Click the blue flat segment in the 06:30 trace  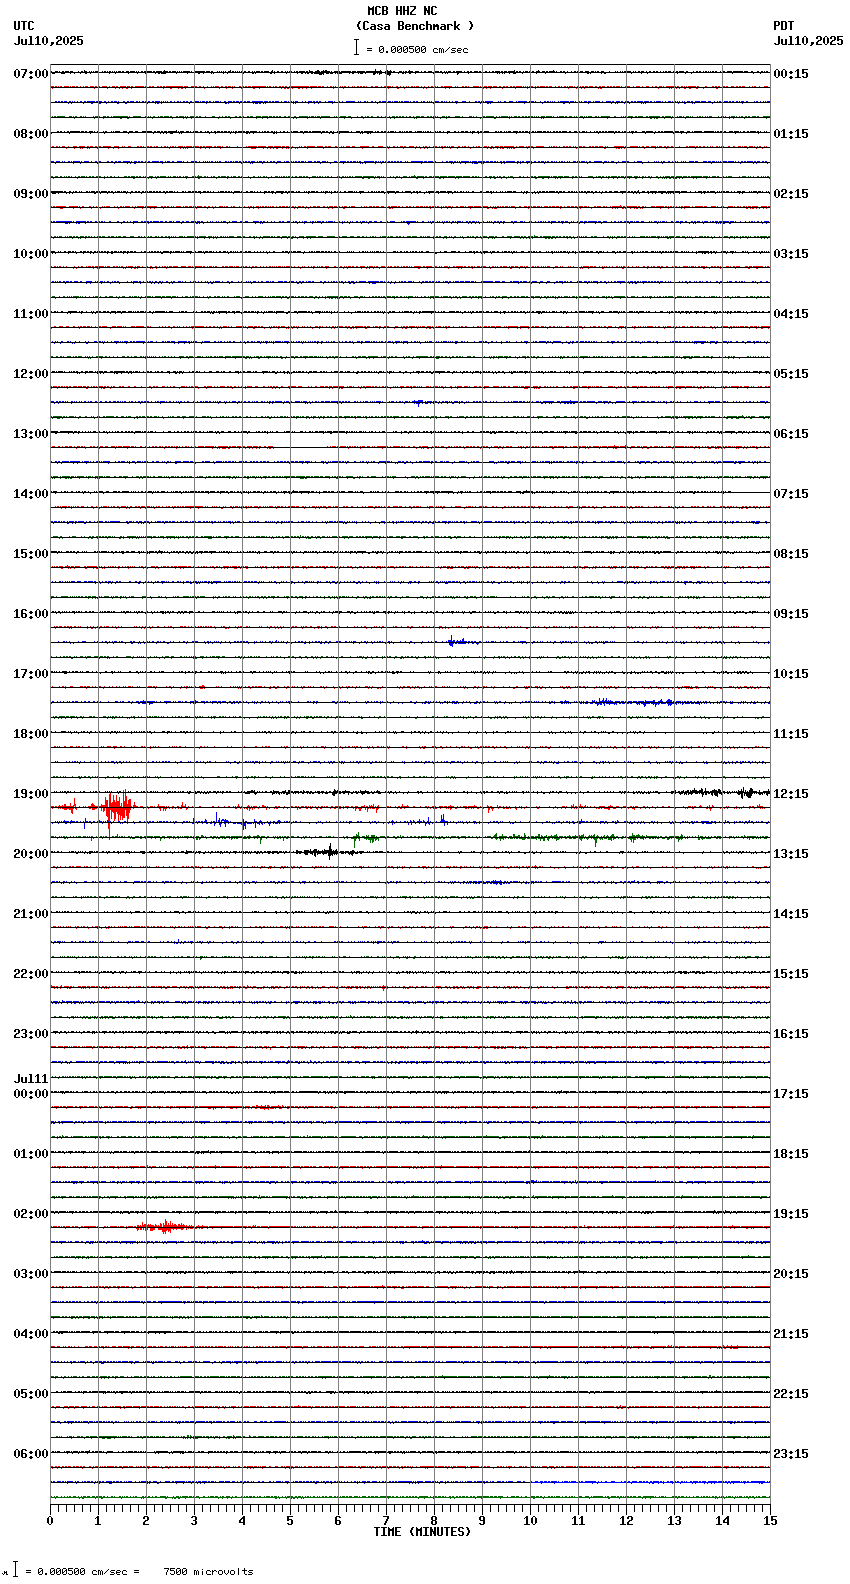650,1482
